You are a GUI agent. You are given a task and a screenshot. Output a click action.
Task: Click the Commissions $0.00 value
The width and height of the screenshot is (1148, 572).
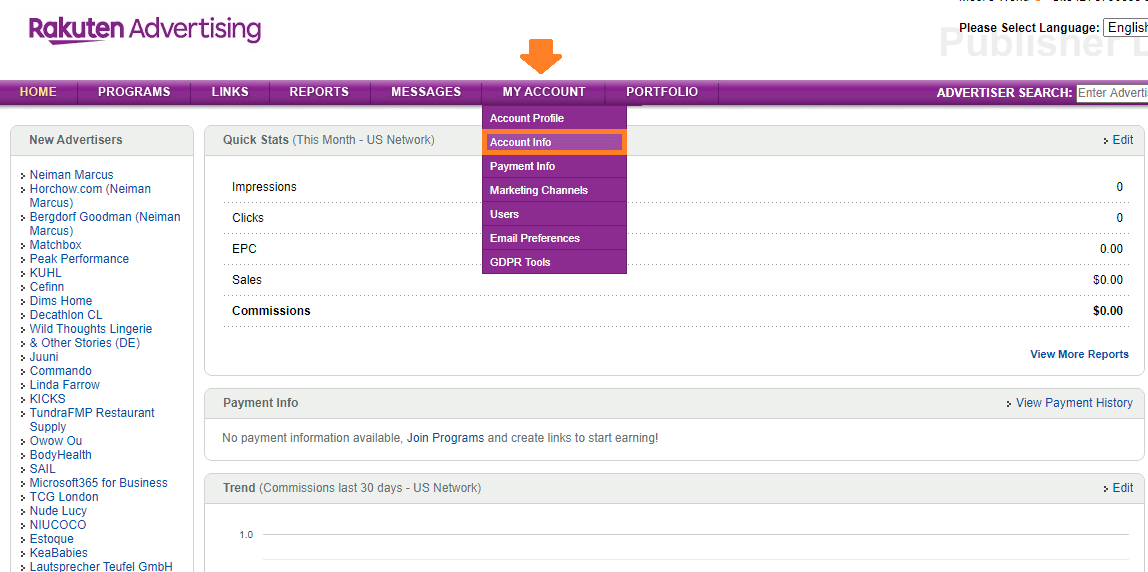(x=1108, y=311)
